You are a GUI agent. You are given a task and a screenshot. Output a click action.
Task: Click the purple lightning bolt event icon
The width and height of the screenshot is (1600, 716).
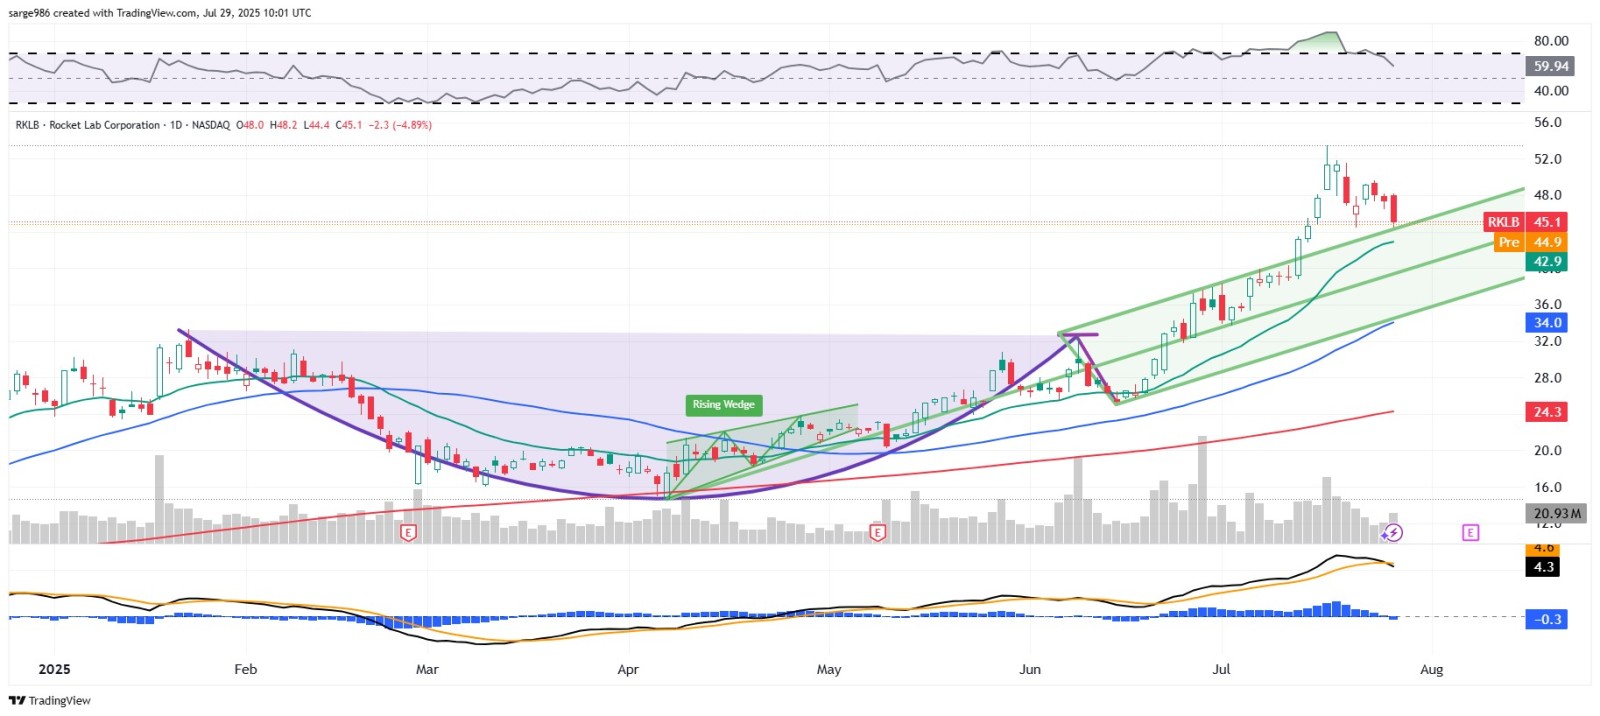tap(1394, 533)
